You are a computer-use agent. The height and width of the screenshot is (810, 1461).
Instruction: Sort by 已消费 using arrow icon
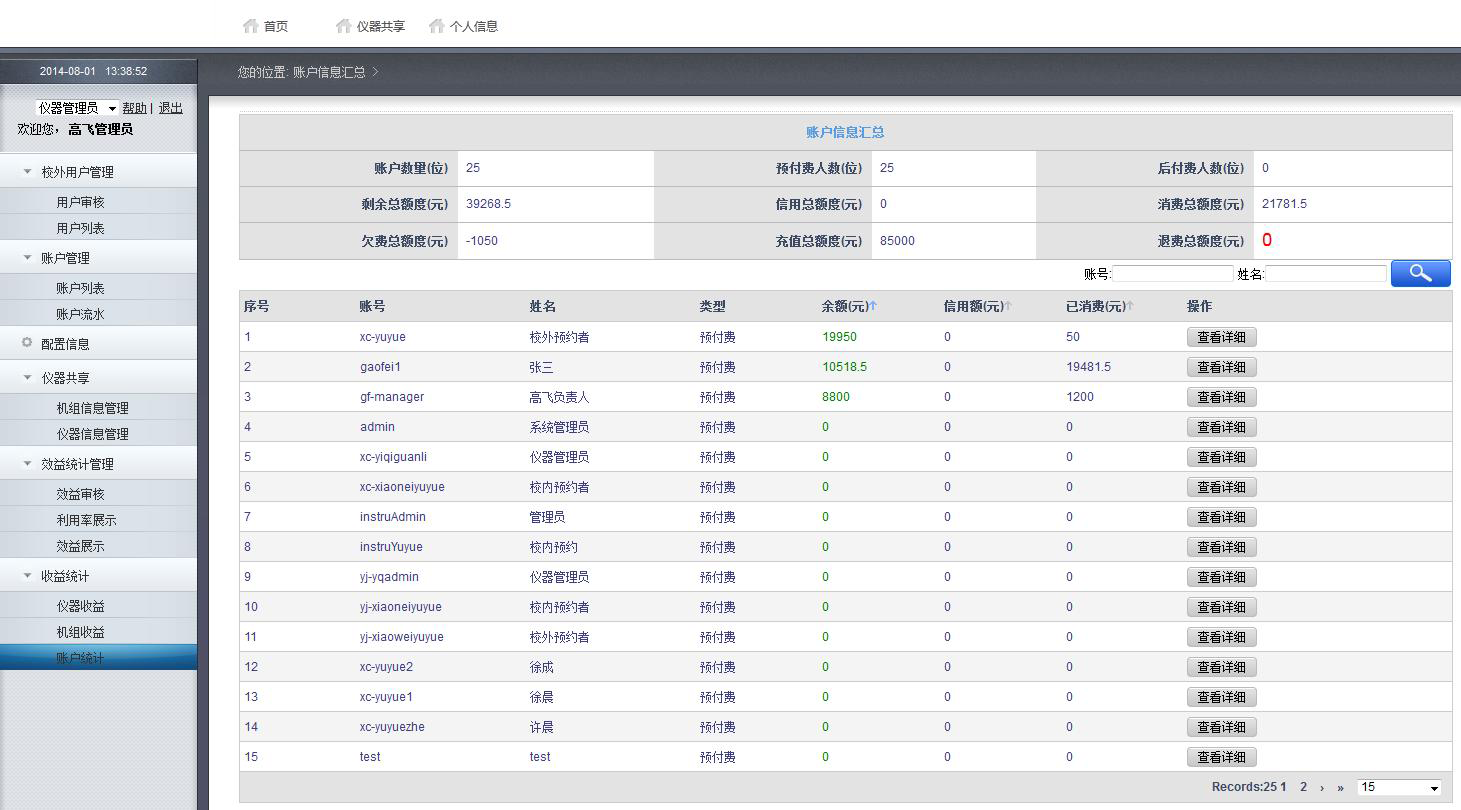click(x=1130, y=306)
